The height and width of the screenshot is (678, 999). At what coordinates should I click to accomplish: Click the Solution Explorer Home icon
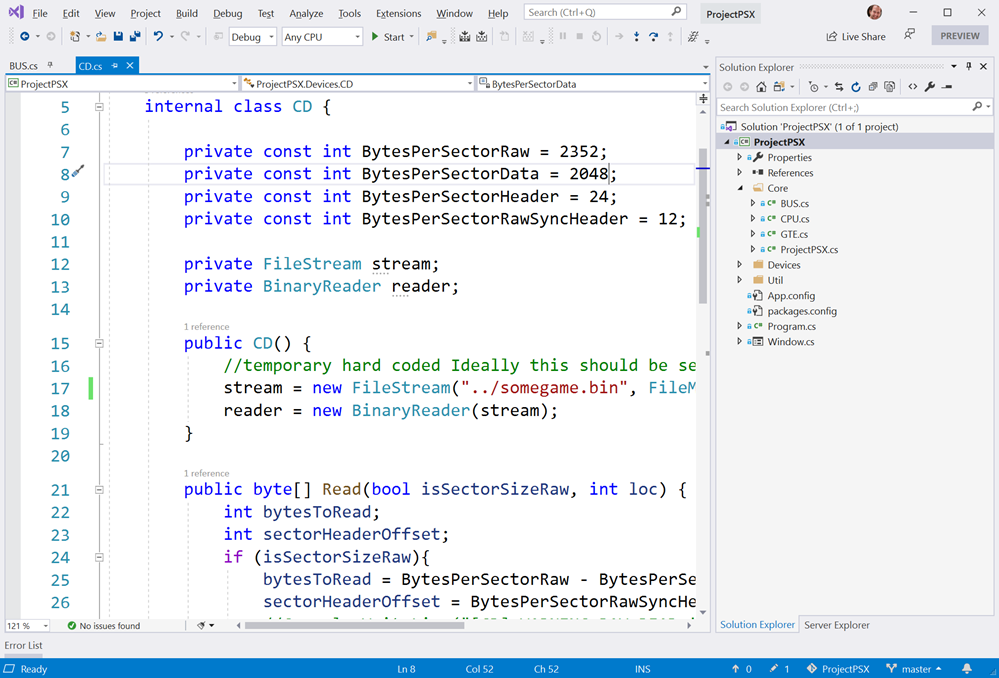[x=761, y=87]
